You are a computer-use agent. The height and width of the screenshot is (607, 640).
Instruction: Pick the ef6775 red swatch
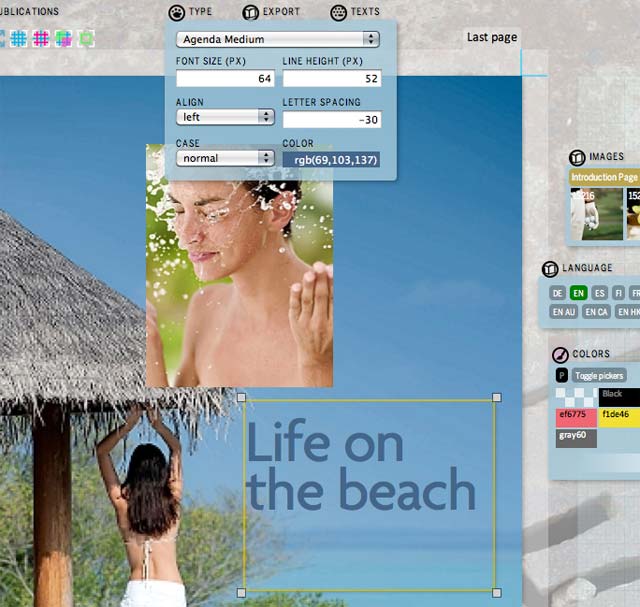point(576,418)
